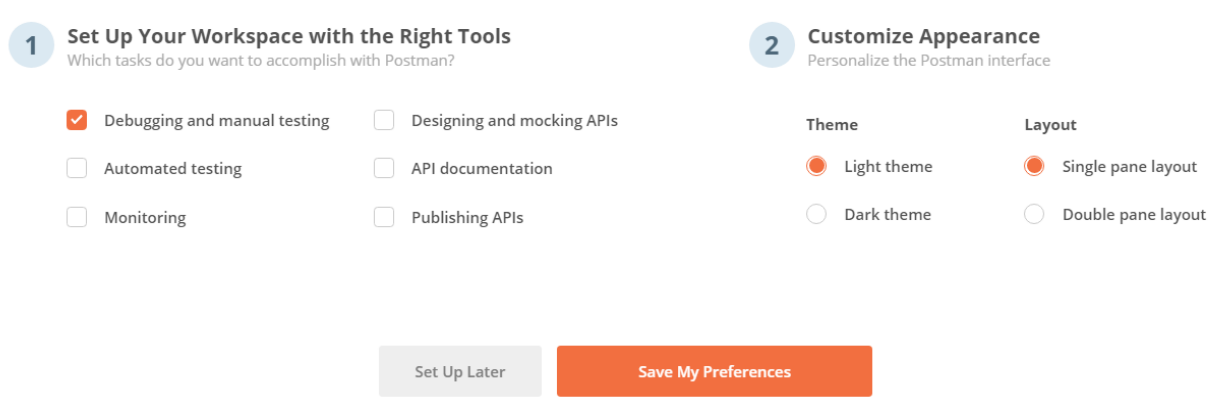Click the Set Up Your Workspace heading
1208x404 pixels.
click(x=289, y=36)
